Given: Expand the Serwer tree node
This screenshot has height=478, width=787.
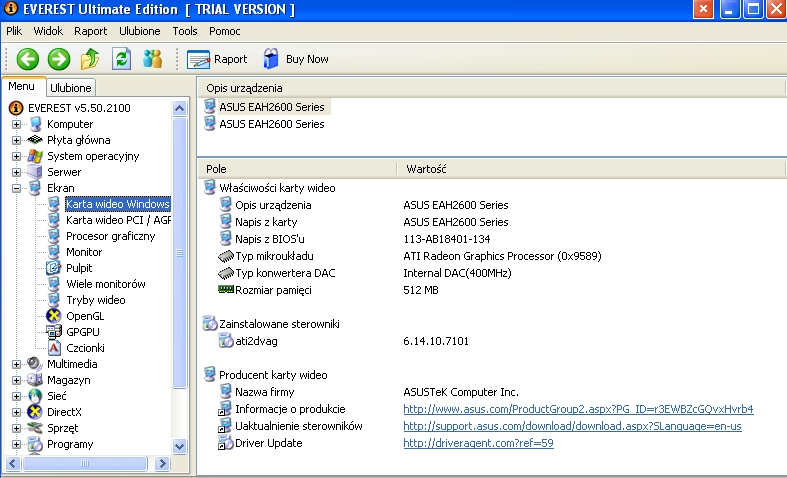Looking at the screenshot, I should tap(17, 172).
